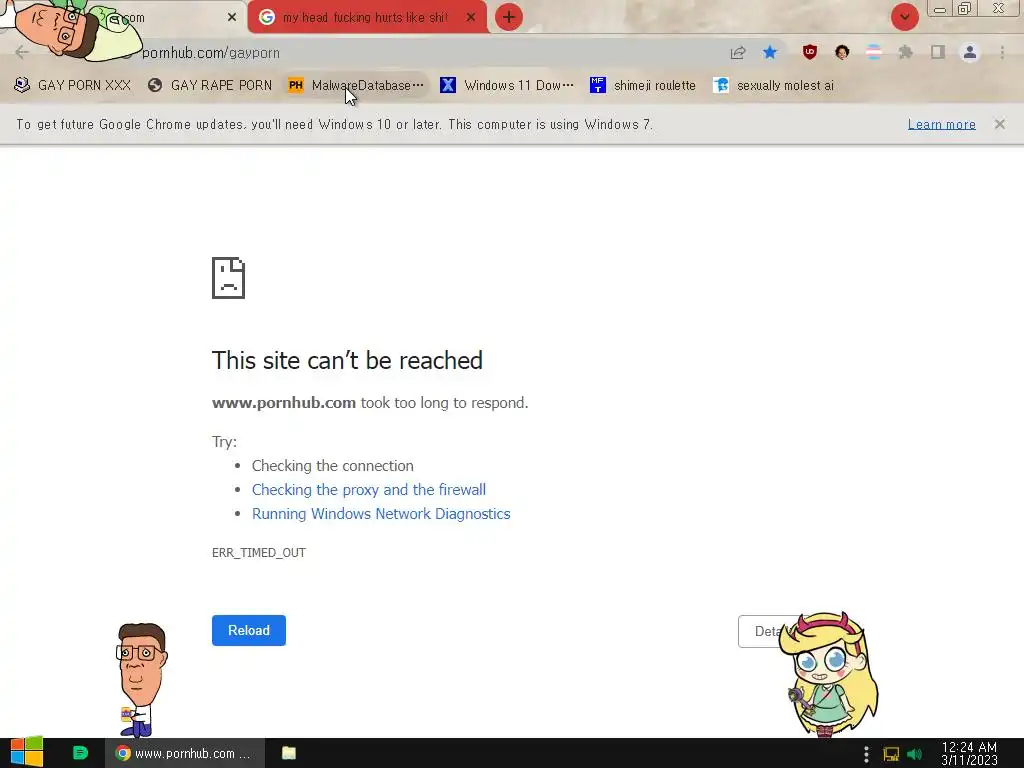Open the Windows 11 Dow... bookmark
Image resolution: width=1024 pixels, height=768 pixels.
tap(507, 86)
